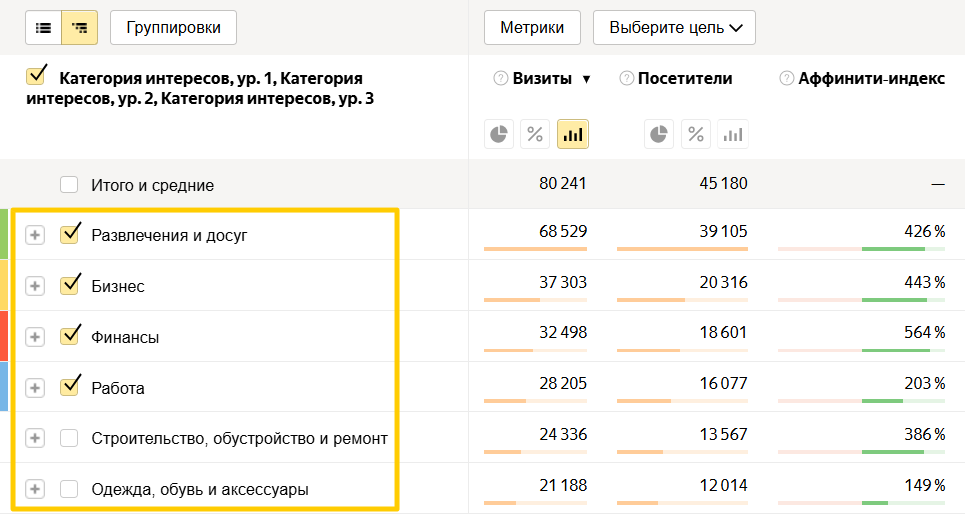Select tree list view icon

[80, 28]
